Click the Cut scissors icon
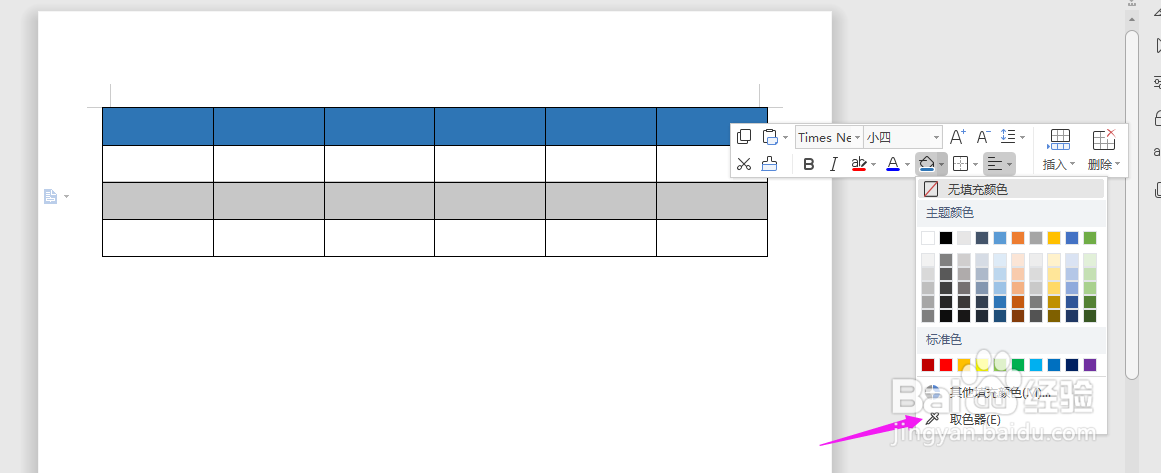 point(744,164)
